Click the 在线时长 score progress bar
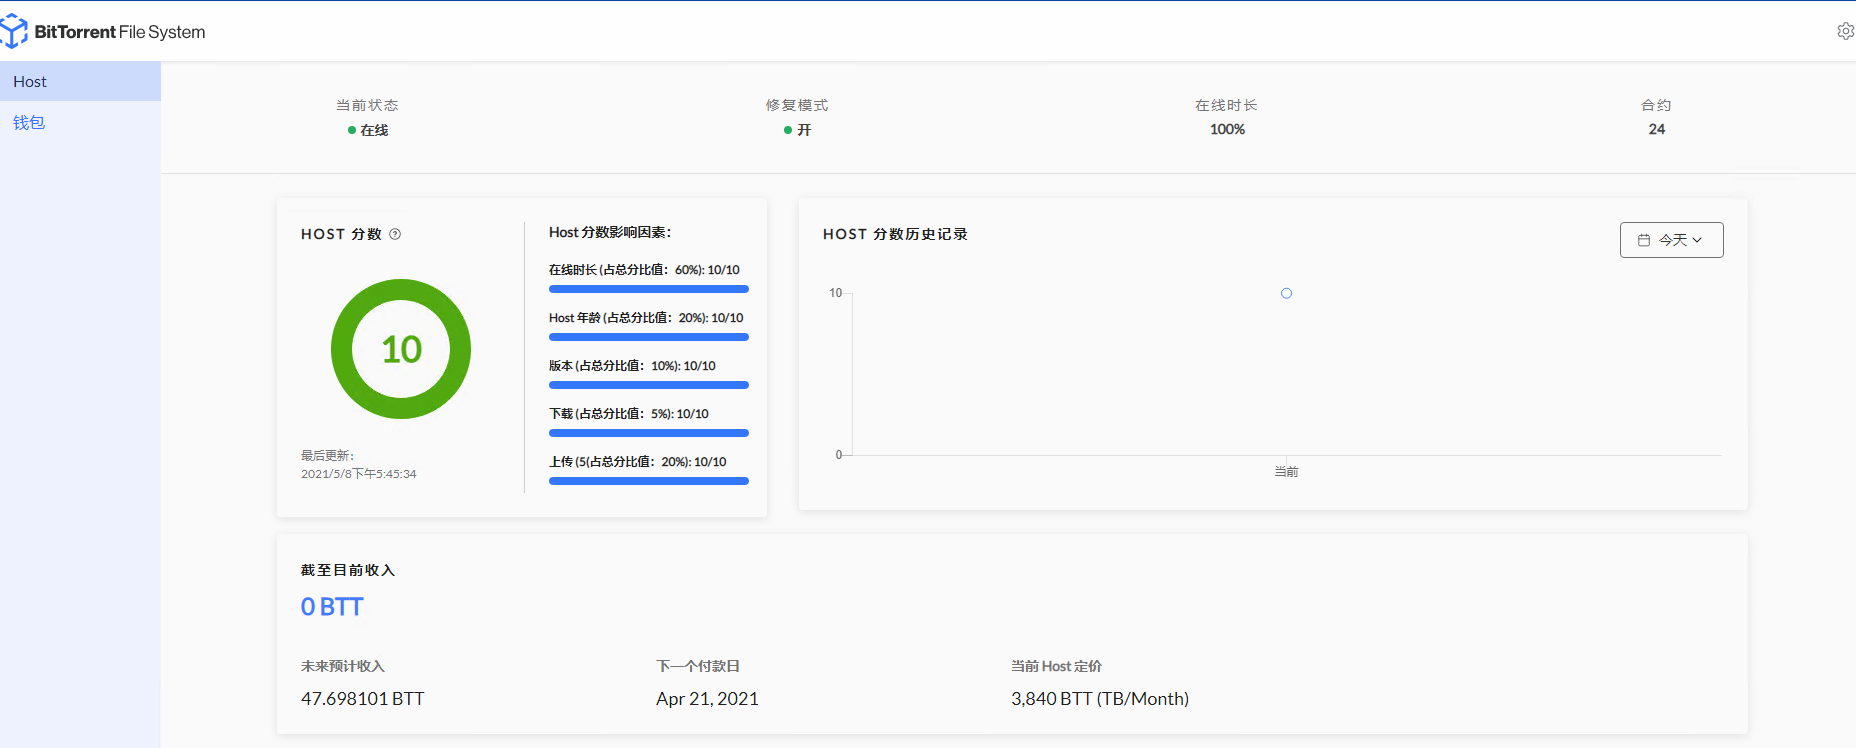The height and width of the screenshot is (748, 1856). coord(648,289)
